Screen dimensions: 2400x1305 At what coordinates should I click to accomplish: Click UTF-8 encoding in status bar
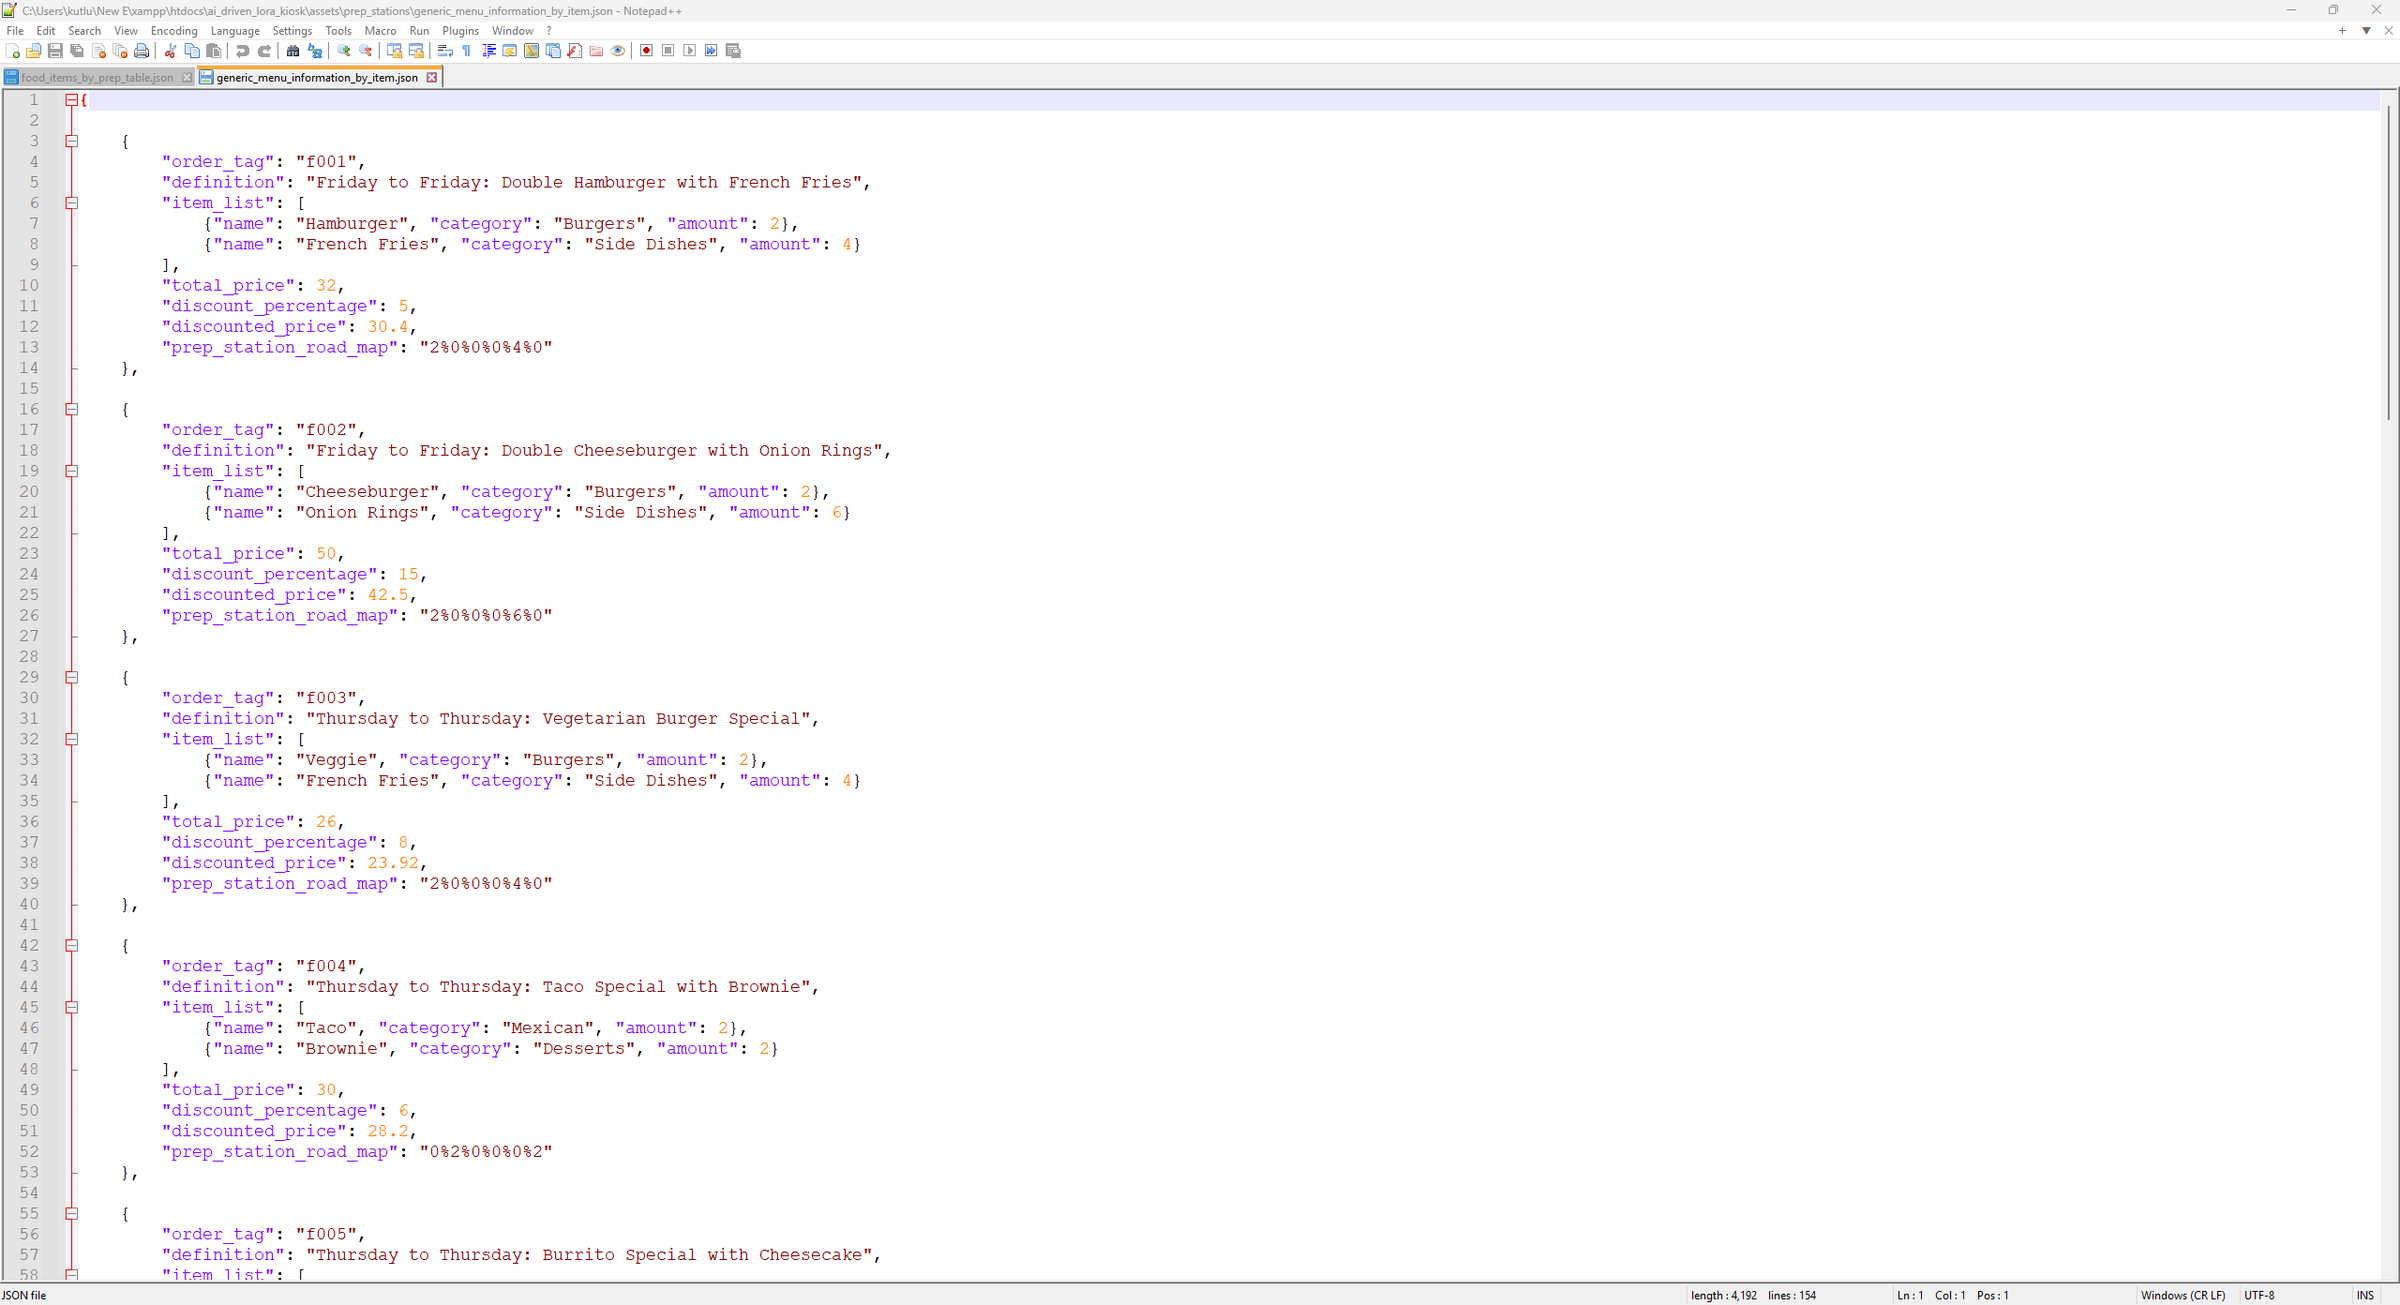pyautogui.click(x=2259, y=1295)
